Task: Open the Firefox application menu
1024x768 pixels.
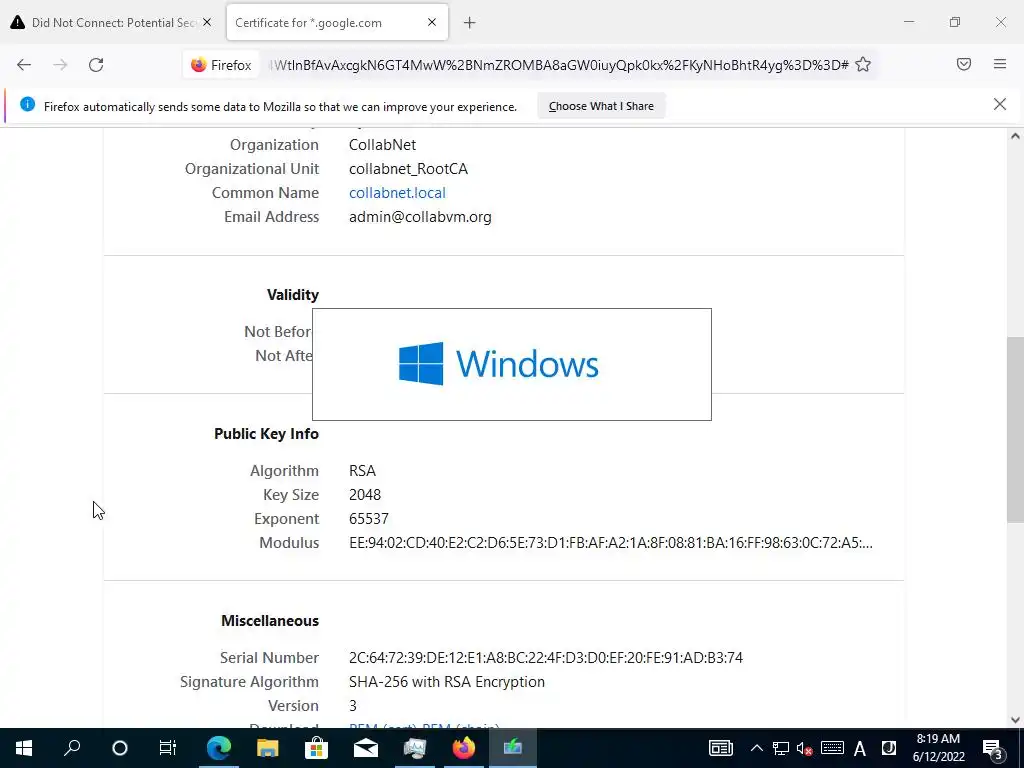Action: (x=1000, y=64)
